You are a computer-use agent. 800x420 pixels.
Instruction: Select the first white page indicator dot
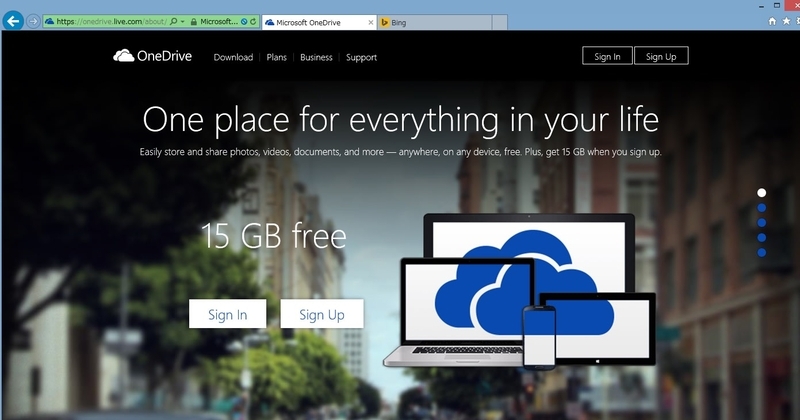[x=762, y=192]
